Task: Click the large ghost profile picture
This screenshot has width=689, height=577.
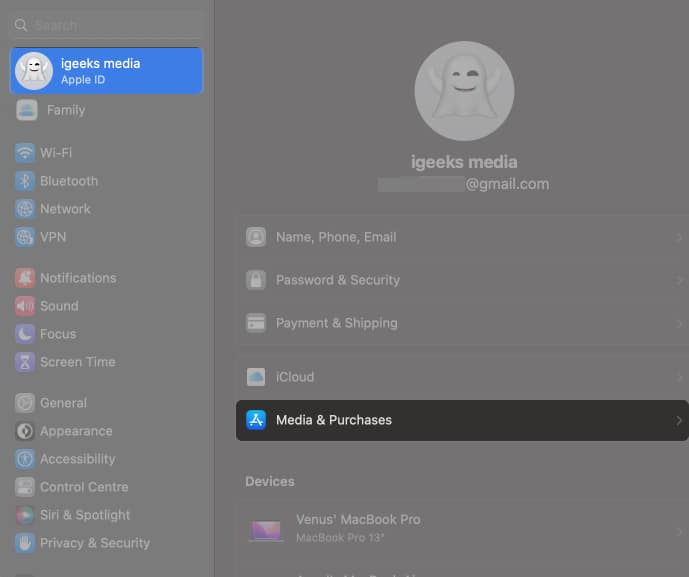Action: (x=464, y=91)
